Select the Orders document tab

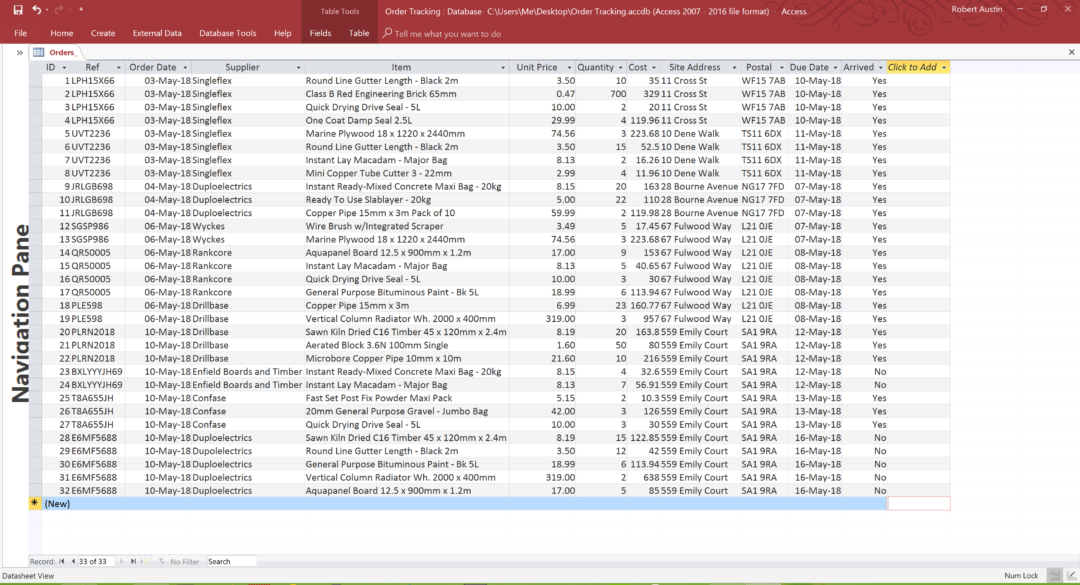[56, 52]
